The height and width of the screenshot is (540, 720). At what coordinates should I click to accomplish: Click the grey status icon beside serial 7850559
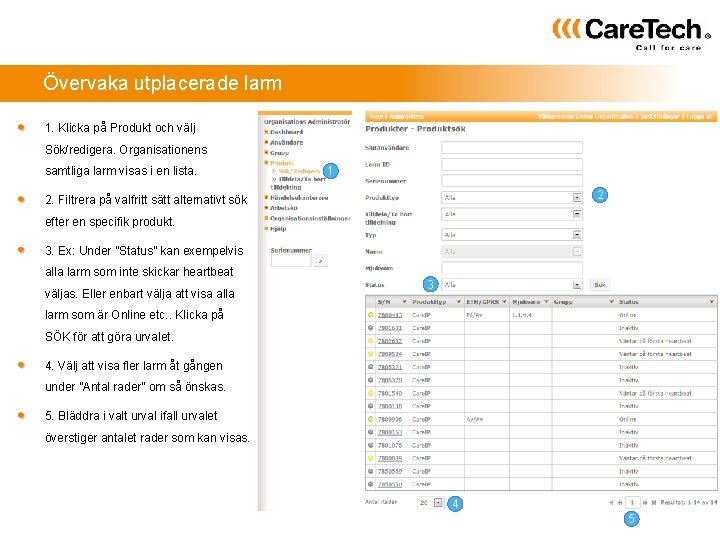coord(371,471)
